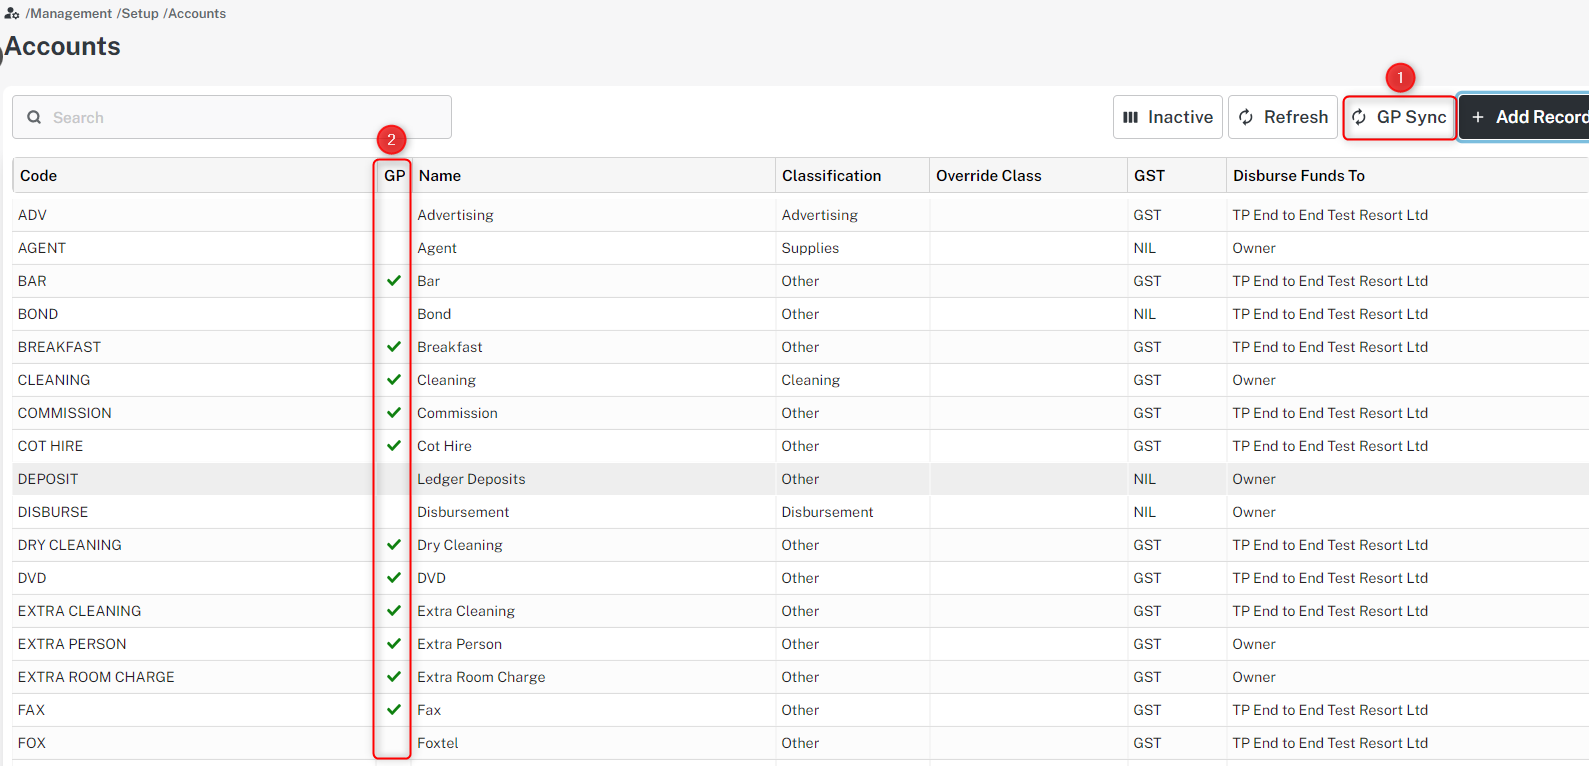Toggle the GP checkmark for DVD
Viewport: 1589px width, 766px height.
pos(394,578)
